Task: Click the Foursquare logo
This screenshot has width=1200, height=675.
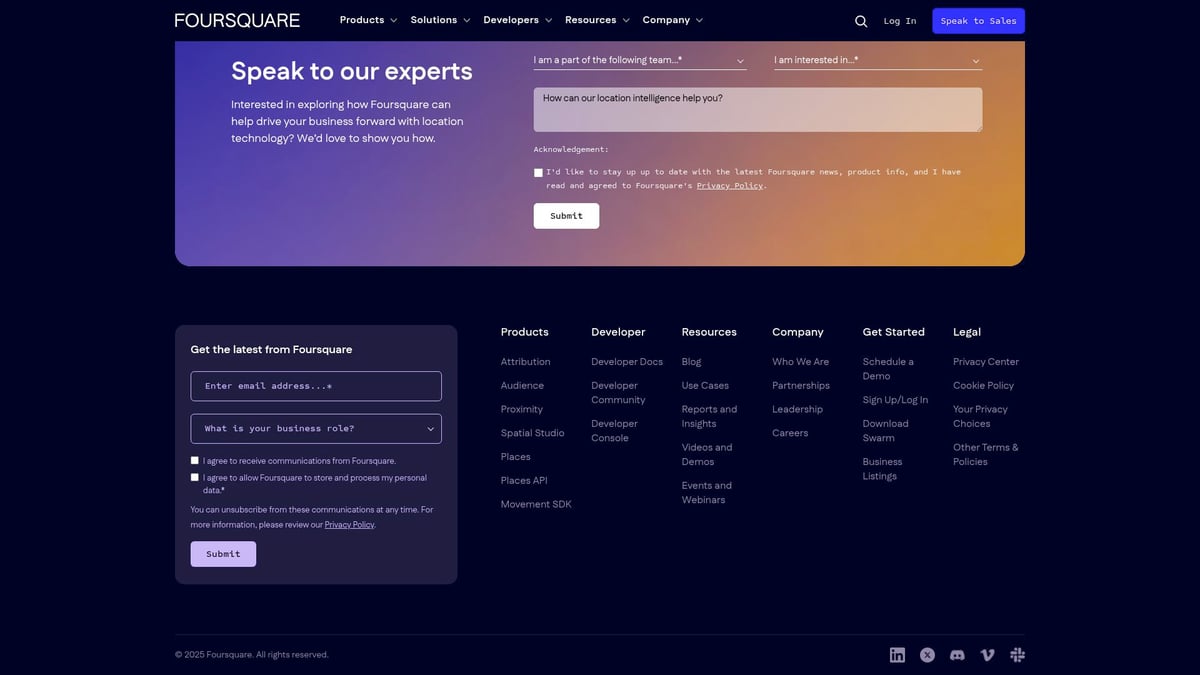Action: point(237,20)
